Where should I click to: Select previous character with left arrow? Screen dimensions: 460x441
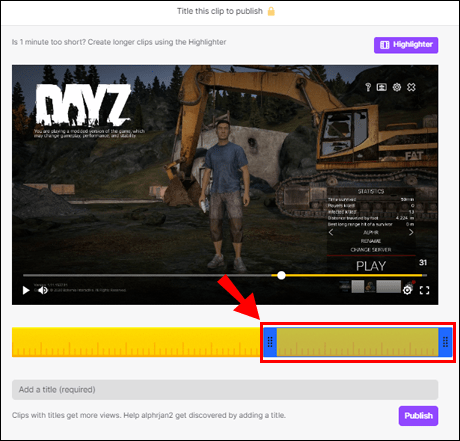pos(331,232)
